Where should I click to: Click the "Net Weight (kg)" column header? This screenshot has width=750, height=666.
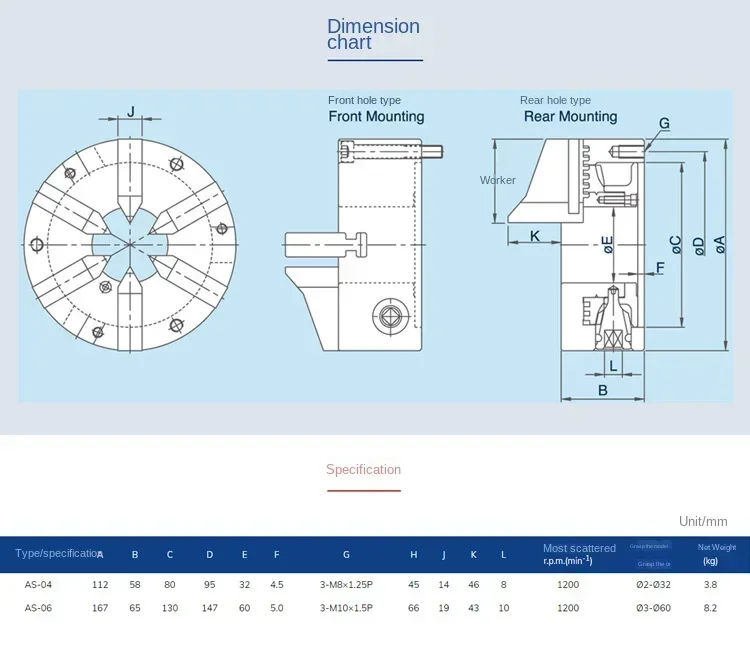coord(716,554)
